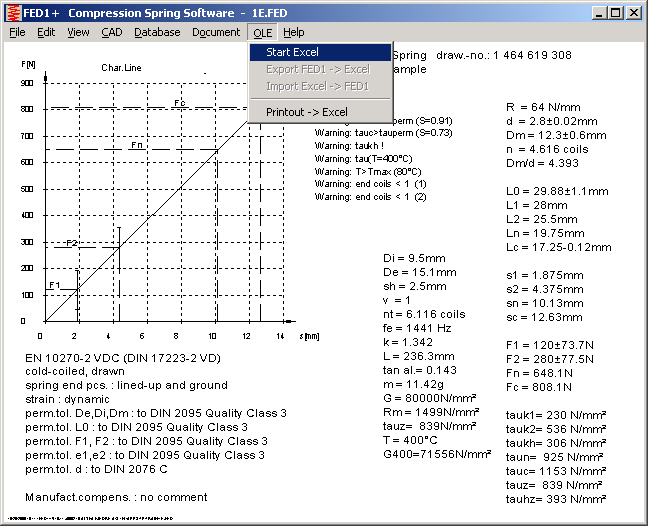This screenshot has width=648, height=526.
Task: Click the 'Warning: T>Tmax (80°C)' line
Action: tap(368, 171)
